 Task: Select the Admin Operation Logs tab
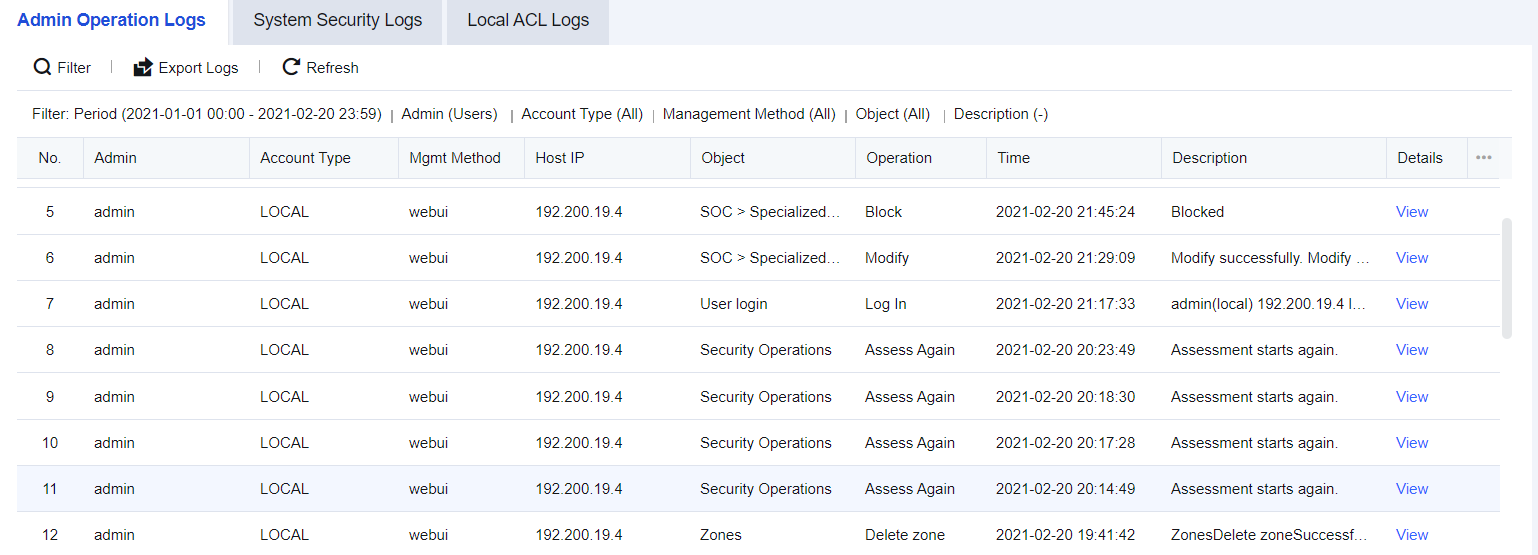111,20
